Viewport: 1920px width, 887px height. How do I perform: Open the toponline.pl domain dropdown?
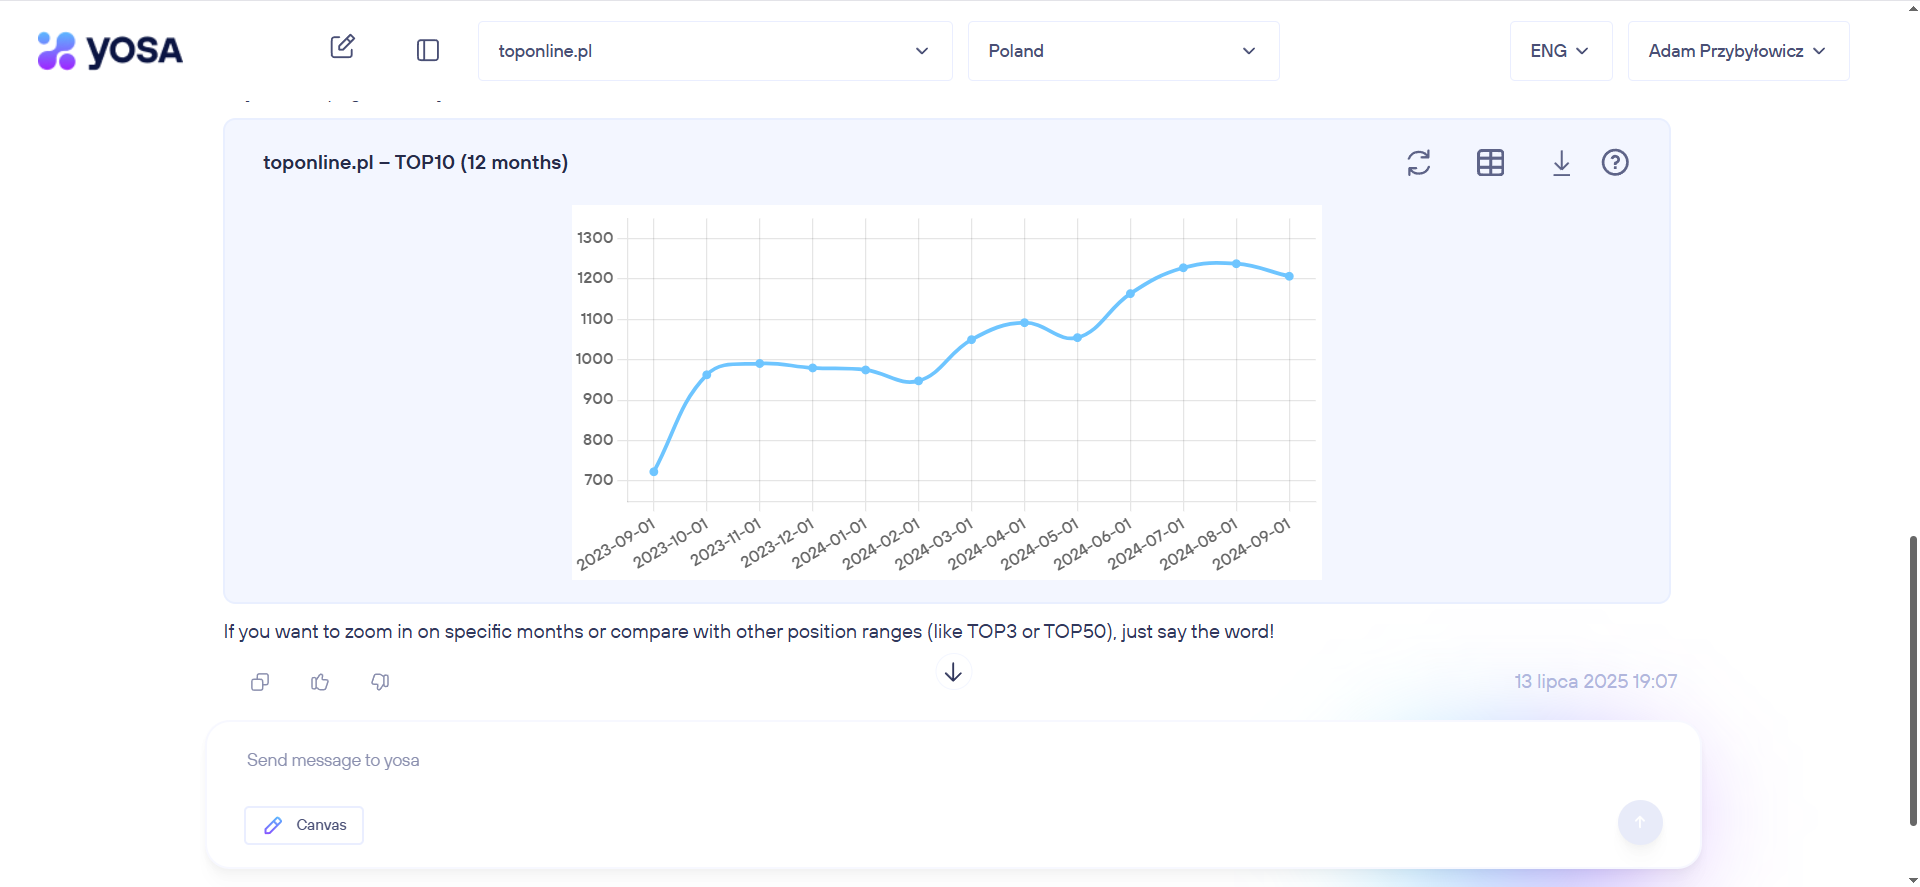pos(714,51)
